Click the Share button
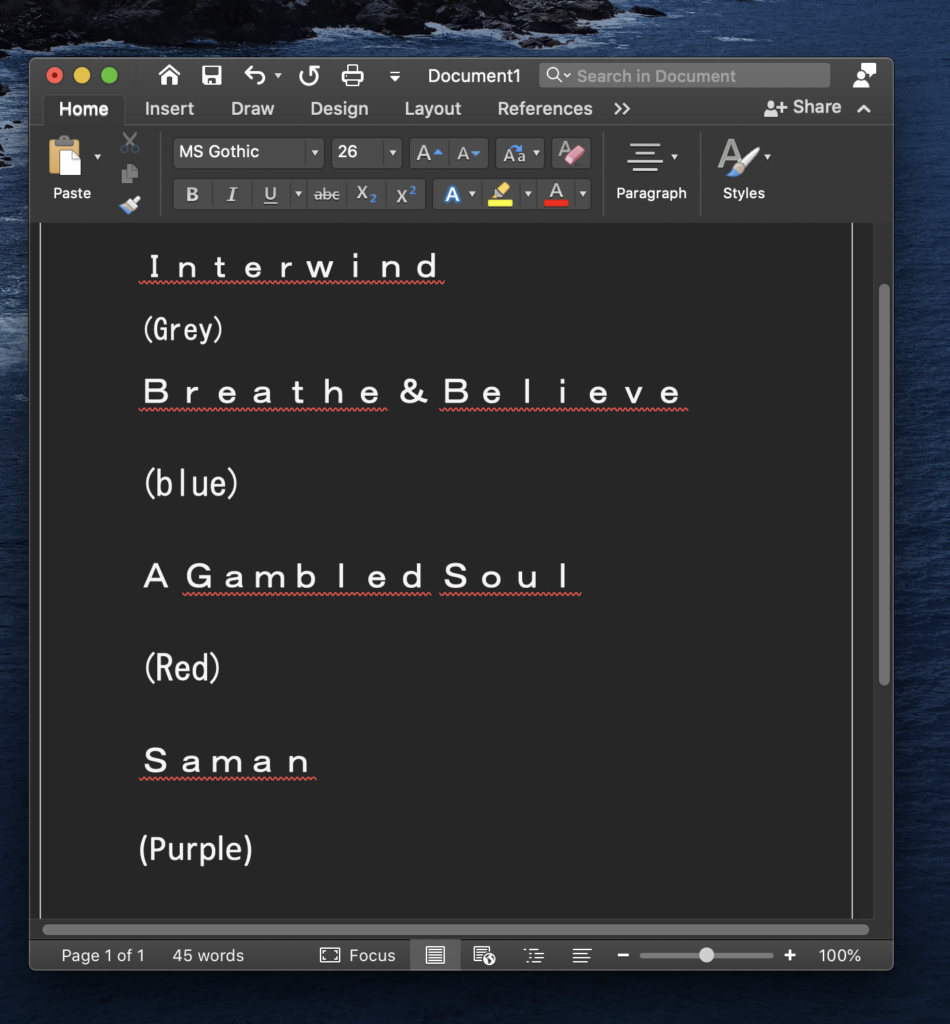950x1024 pixels. click(x=803, y=108)
